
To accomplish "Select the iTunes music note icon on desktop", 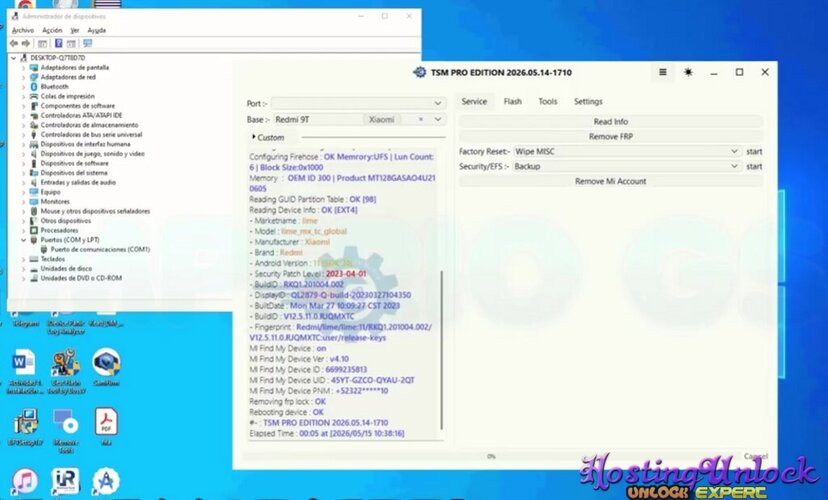I will 24,482.
